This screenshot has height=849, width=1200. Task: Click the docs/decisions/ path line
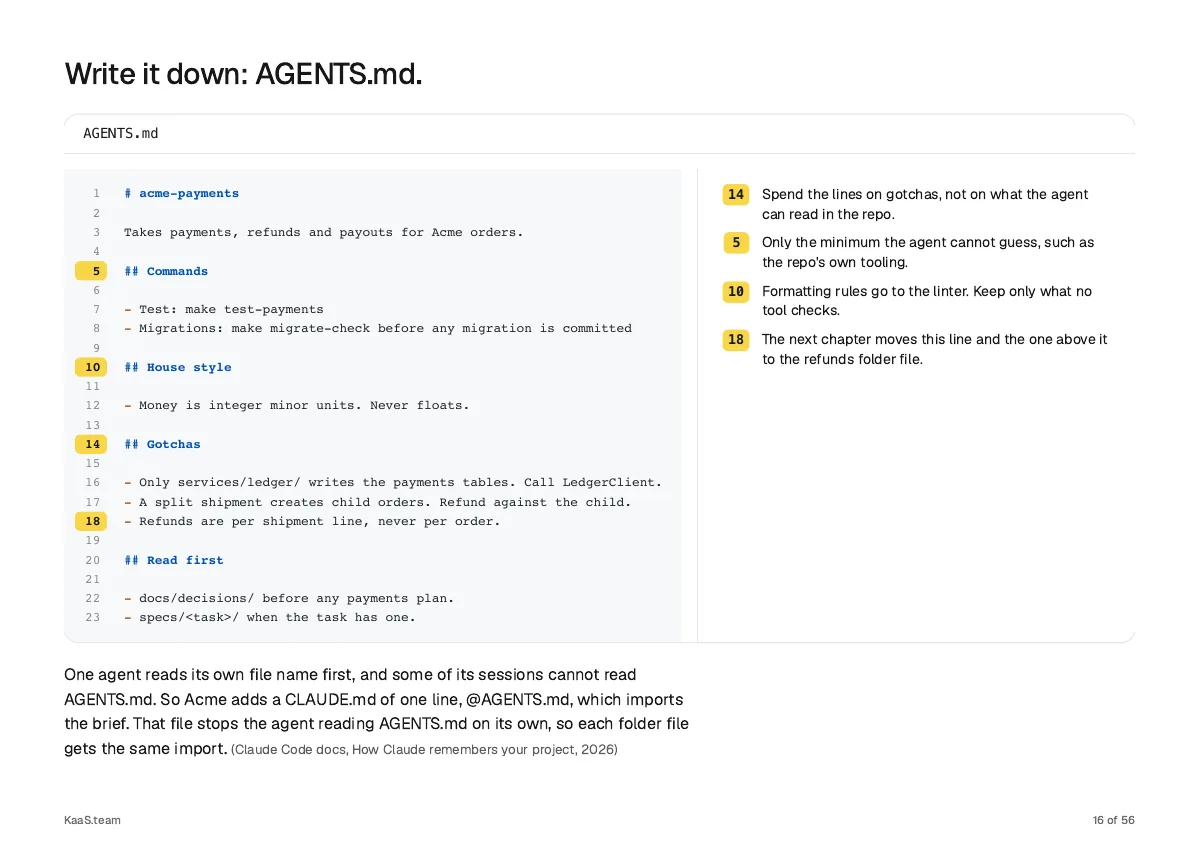coord(289,599)
